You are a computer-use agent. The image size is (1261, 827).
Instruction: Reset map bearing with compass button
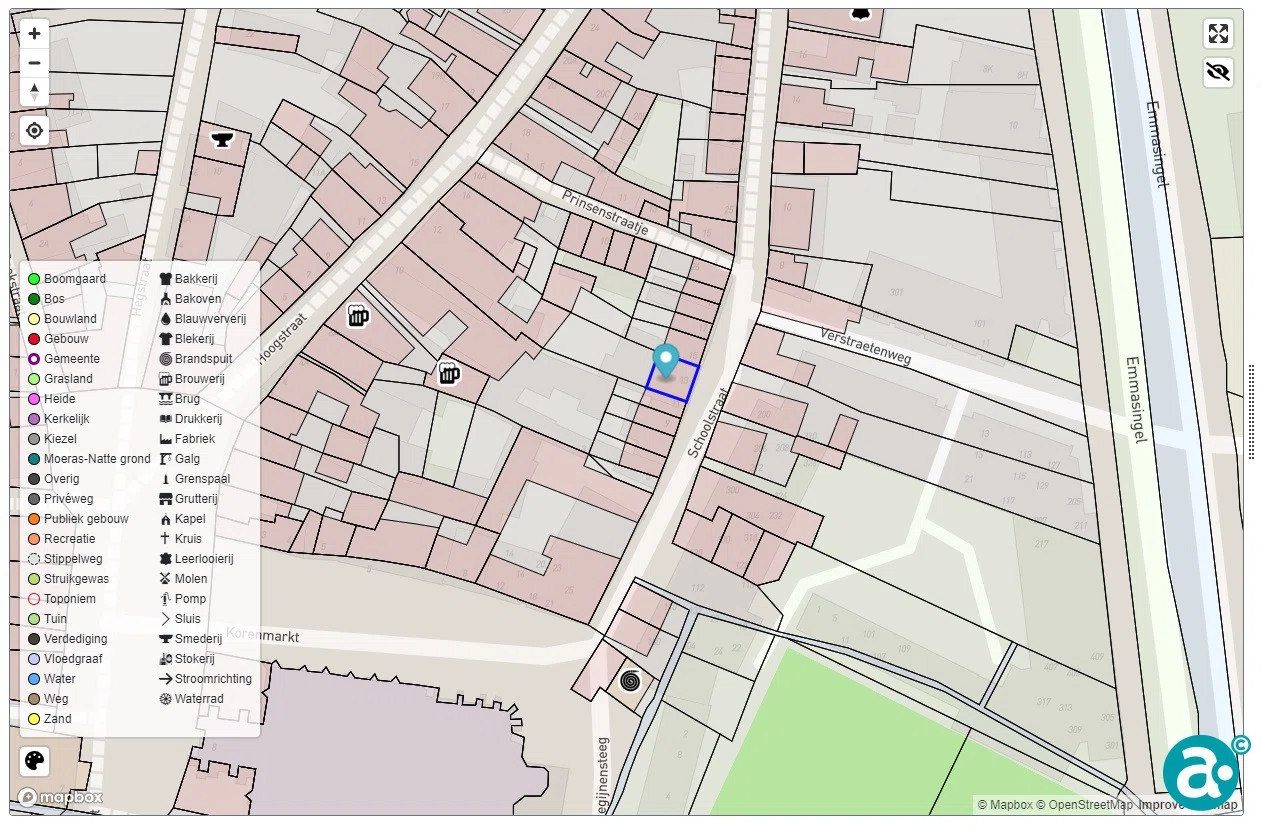tap(35, 92)
